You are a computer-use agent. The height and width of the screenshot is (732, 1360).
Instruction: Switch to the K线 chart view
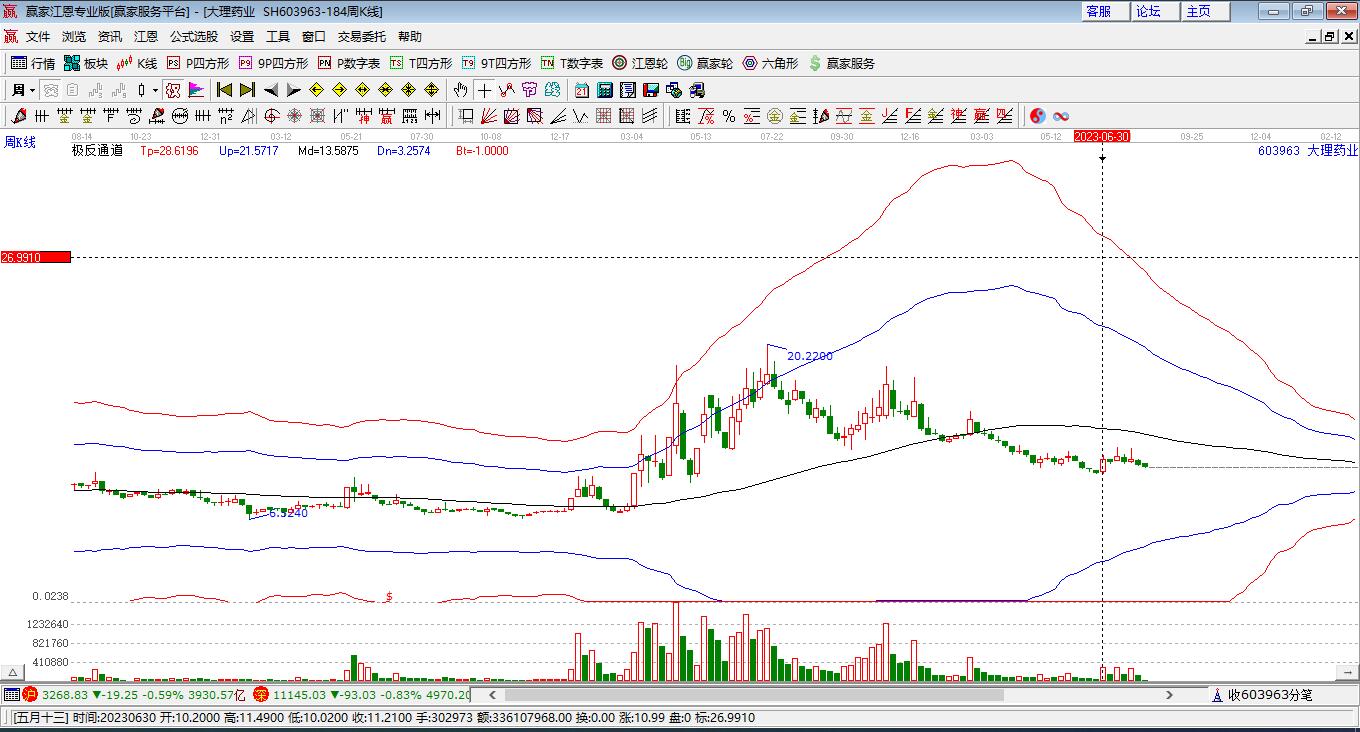137,63
